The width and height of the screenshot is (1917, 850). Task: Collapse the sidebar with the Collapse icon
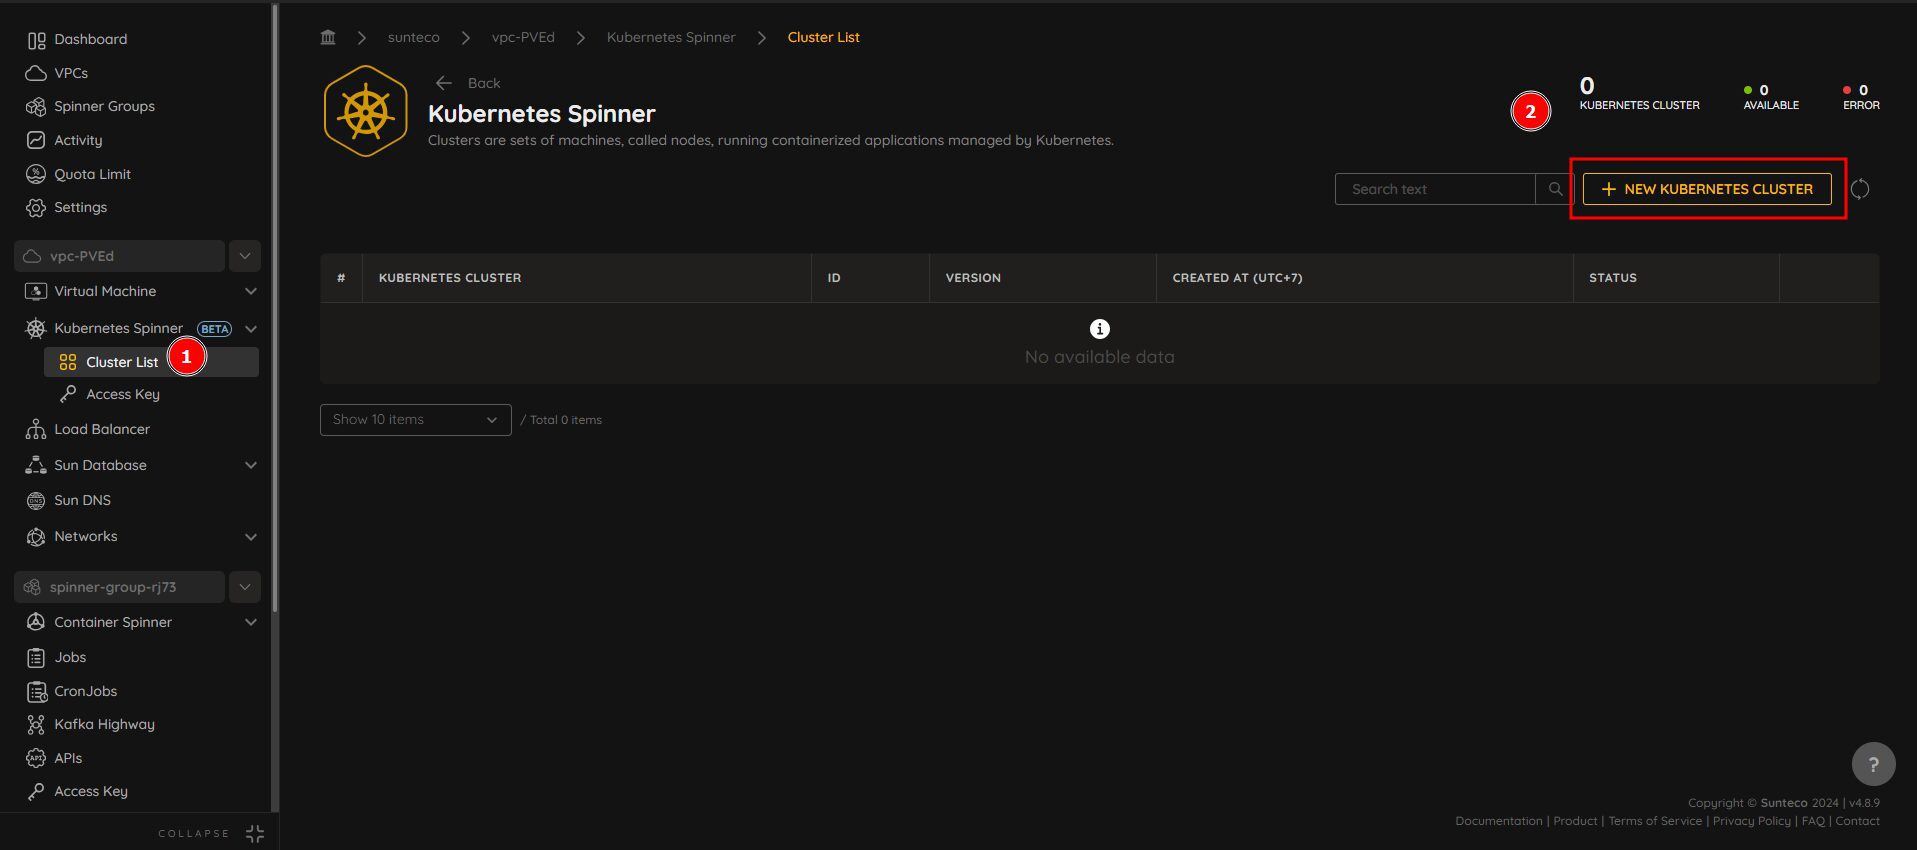(255, 833)
